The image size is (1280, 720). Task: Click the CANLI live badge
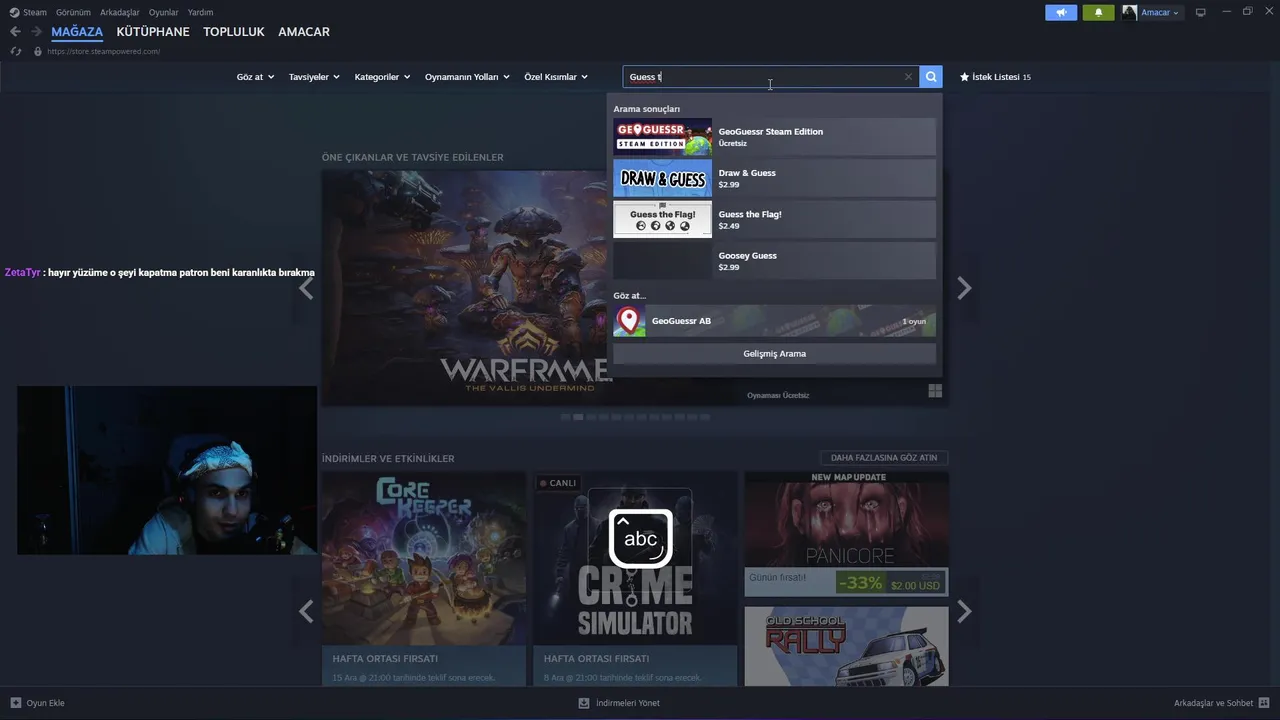pyautogui.click(x=558, y=483)
